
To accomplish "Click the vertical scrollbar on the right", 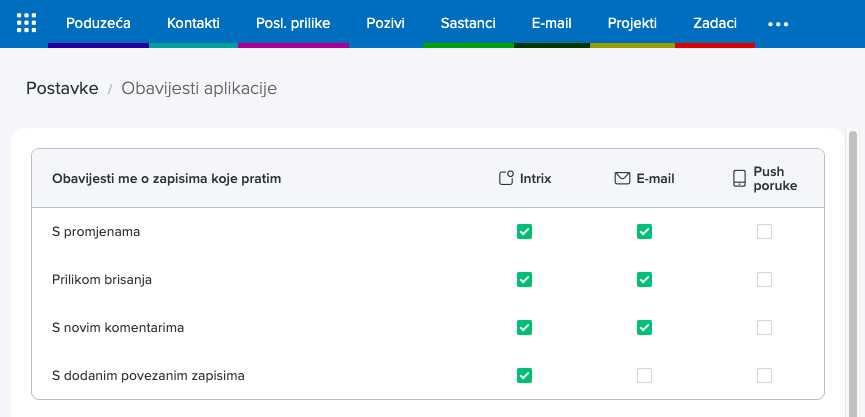I will [853, 274].
